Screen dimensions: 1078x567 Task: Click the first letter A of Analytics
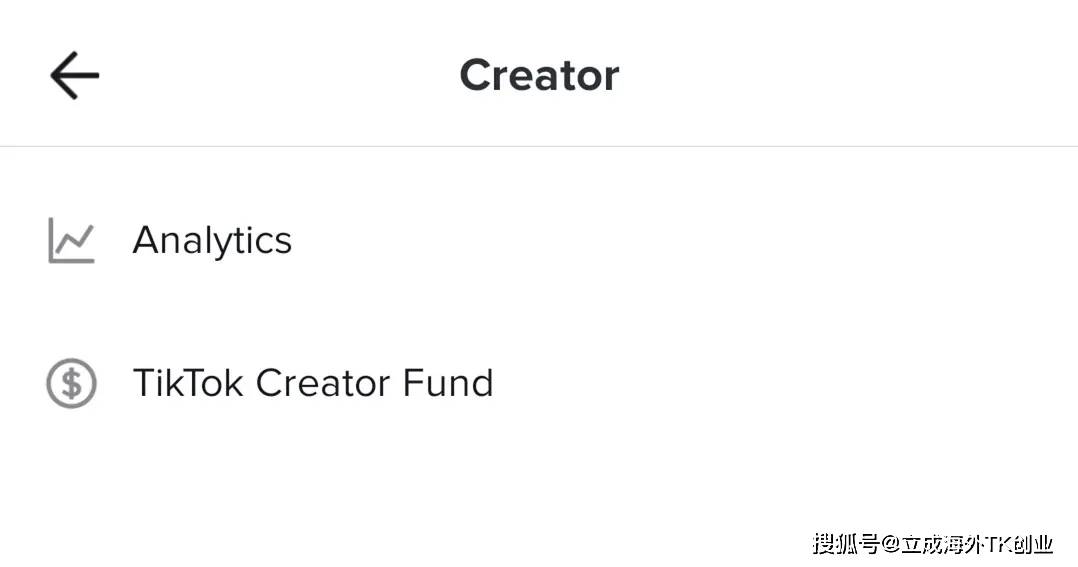pos(146,240)
